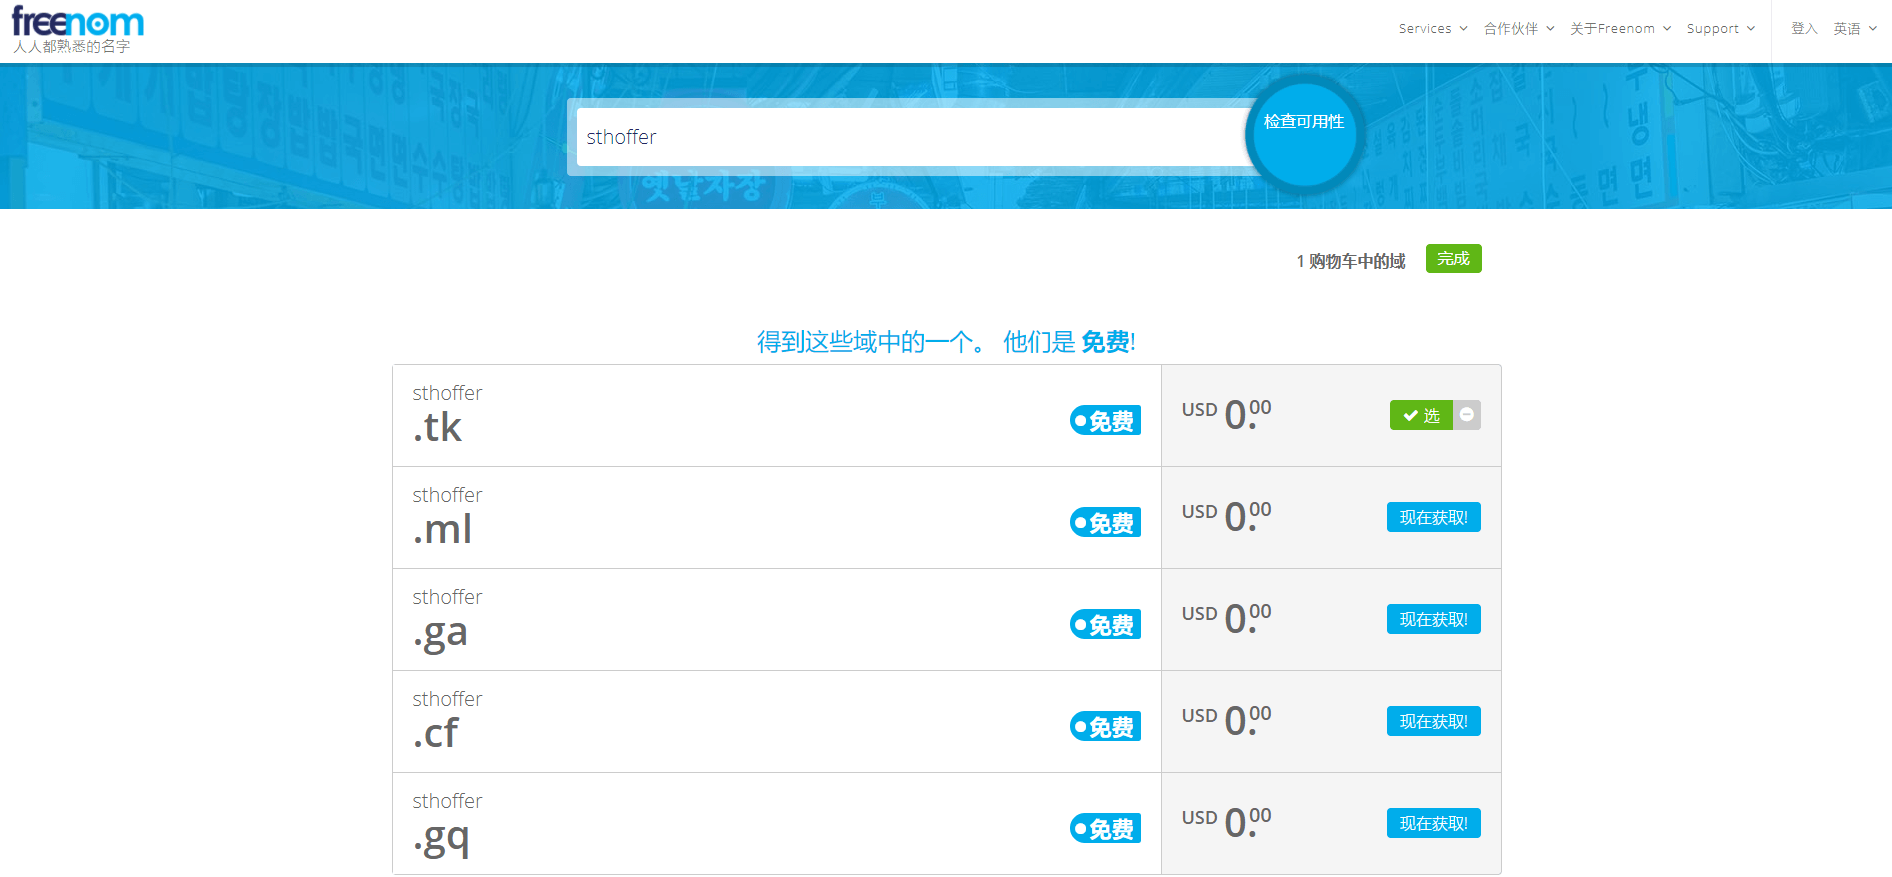Viewport: 1892px width, 877px height.
Task: Click the 免费 badge for .cf
Action: [1105, 727]
